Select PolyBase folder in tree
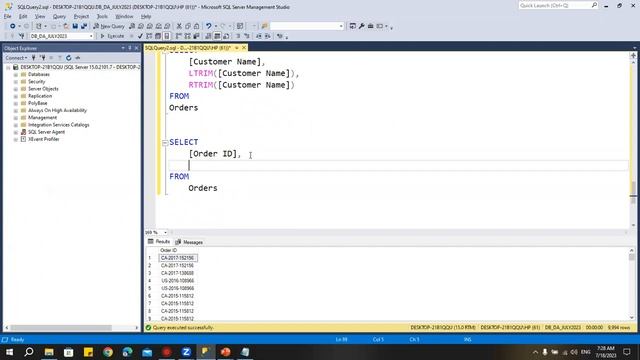Screen dimensions: 640x360 pyautogui.click(x=38, y=103)
